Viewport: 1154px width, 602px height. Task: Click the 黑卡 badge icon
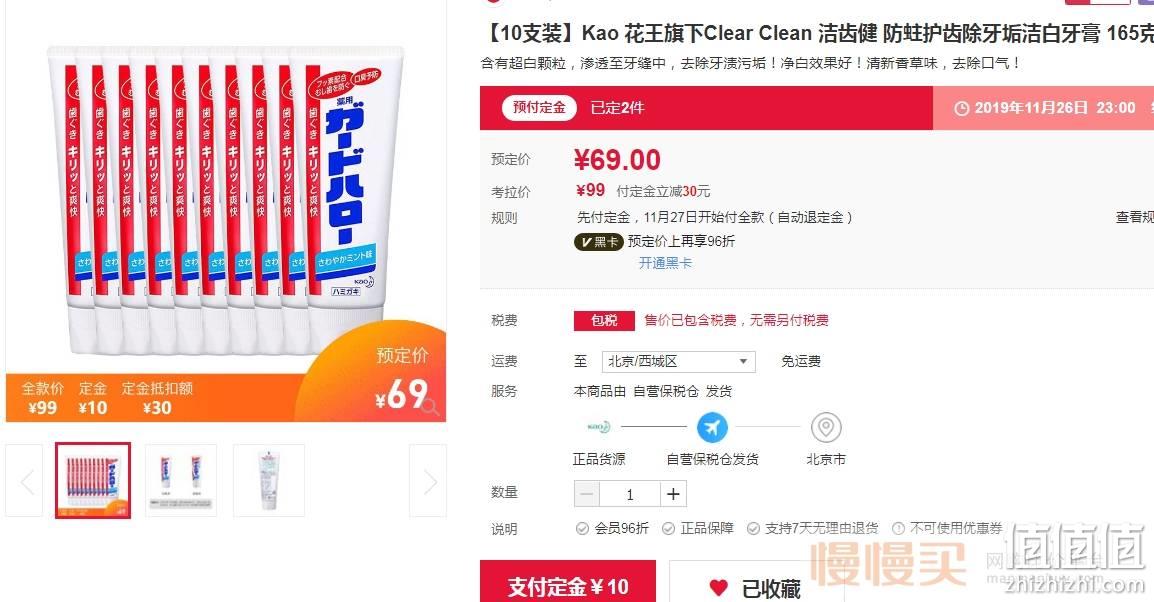(598, 242)
